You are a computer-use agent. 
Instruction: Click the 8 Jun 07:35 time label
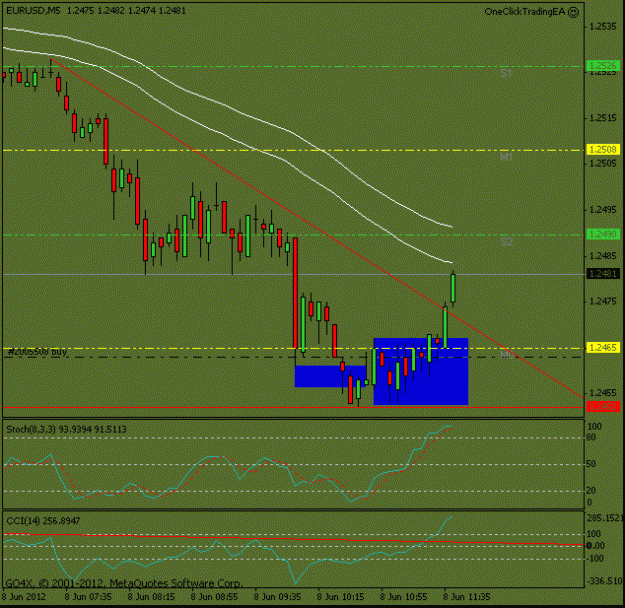click(x=88, y=597)
